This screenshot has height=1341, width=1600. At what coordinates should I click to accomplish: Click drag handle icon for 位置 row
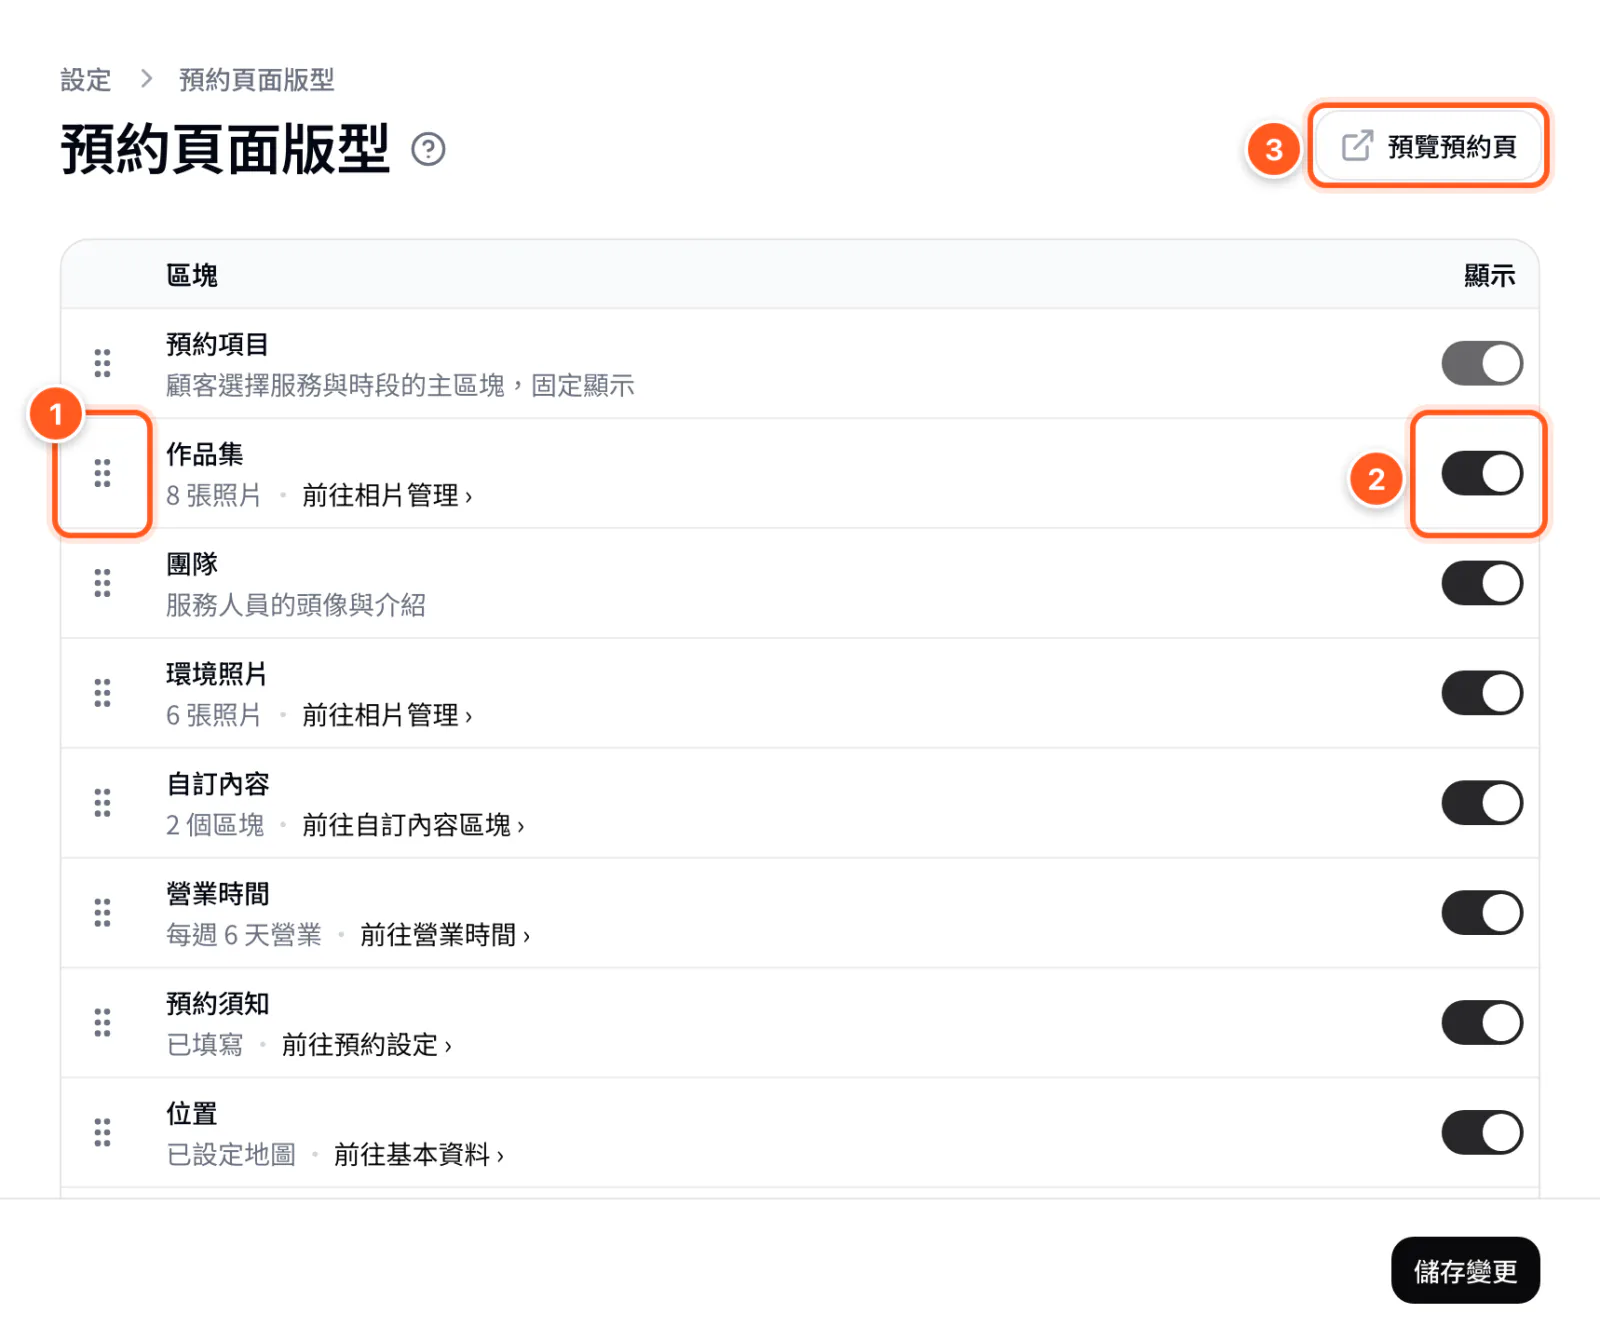pos(102,1133)
